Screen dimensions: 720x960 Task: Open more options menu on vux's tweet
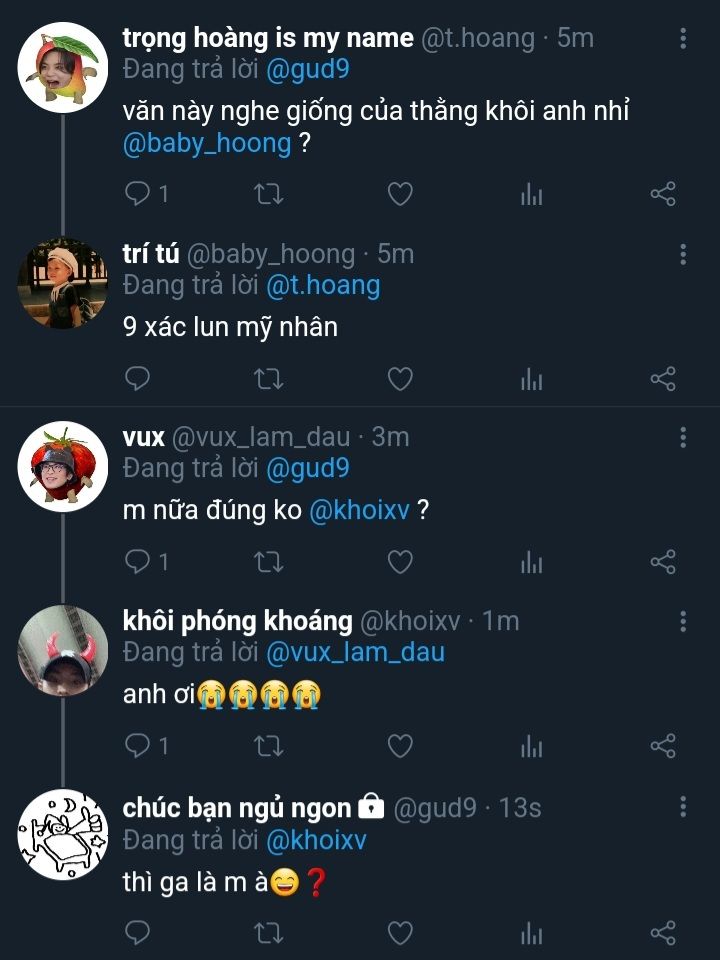[683, 437]
